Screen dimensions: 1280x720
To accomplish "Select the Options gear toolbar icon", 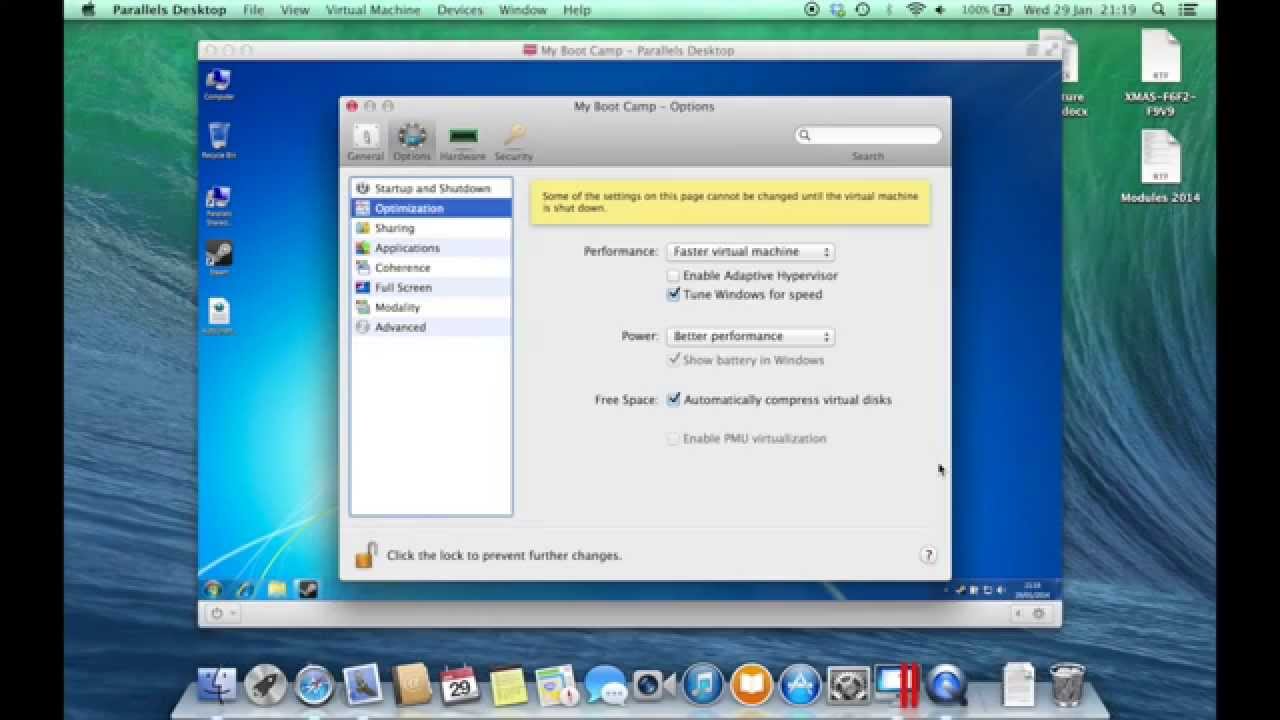I will point(411,141).
